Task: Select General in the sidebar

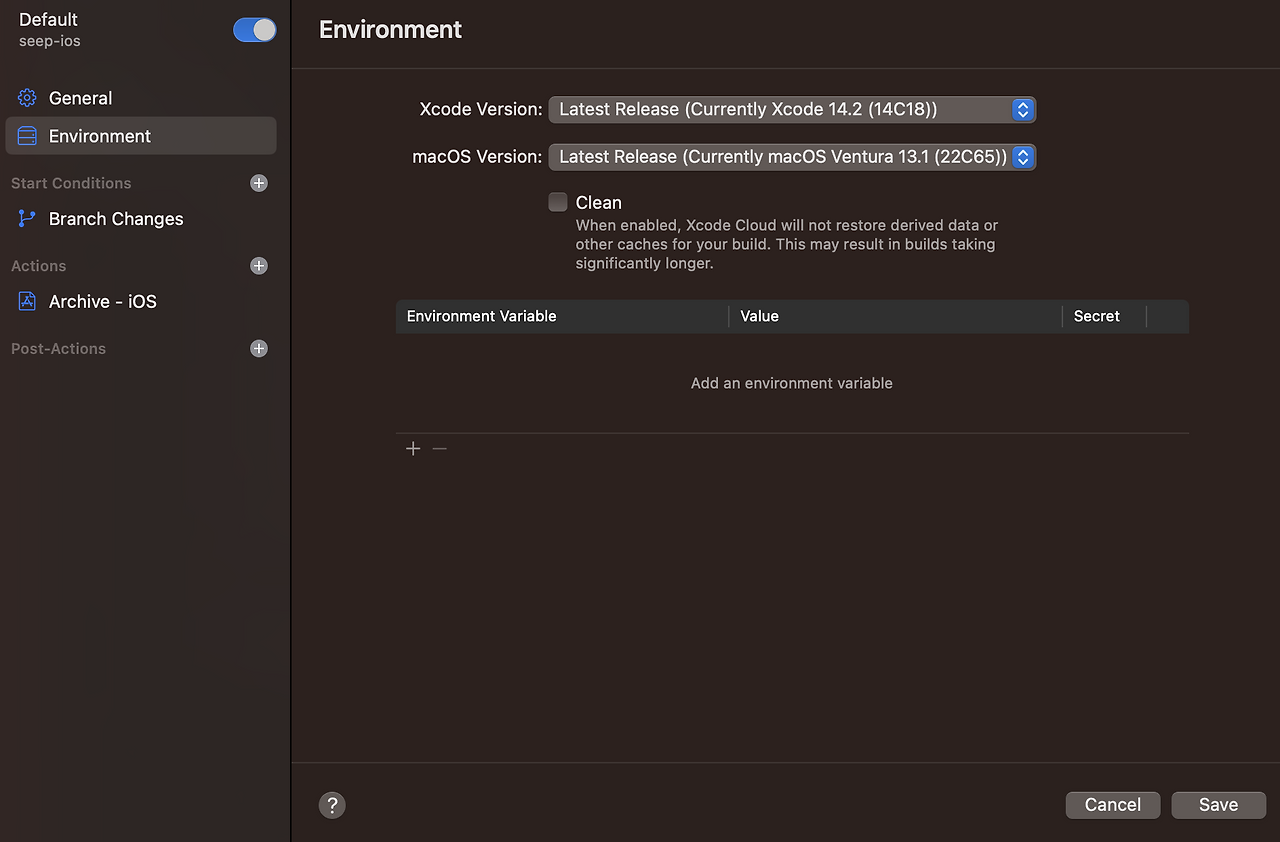Action: click(x=81, y=98)
